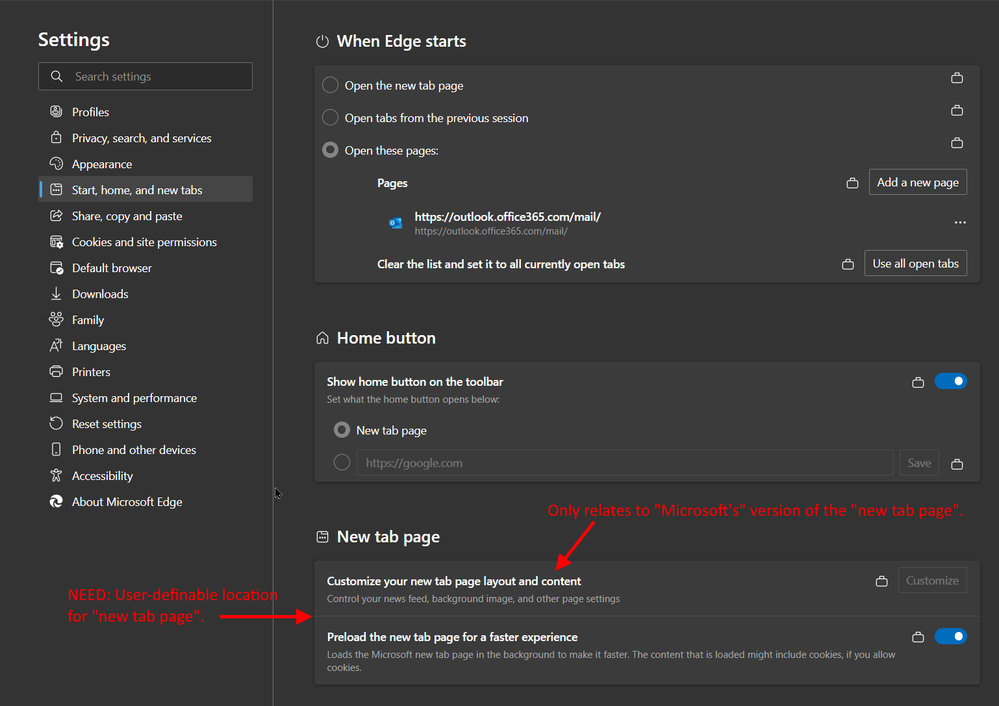Click the Profiles icon in sidebar

coord(56,112)
